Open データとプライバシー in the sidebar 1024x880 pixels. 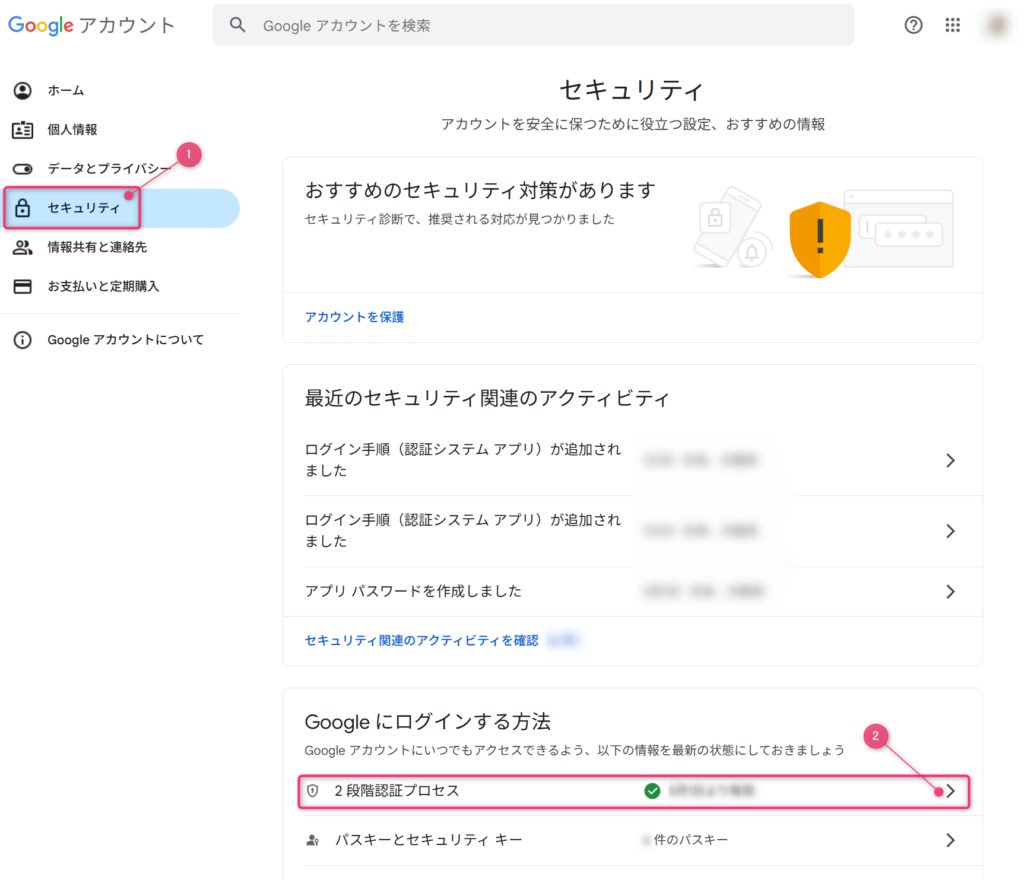[108, 169]
